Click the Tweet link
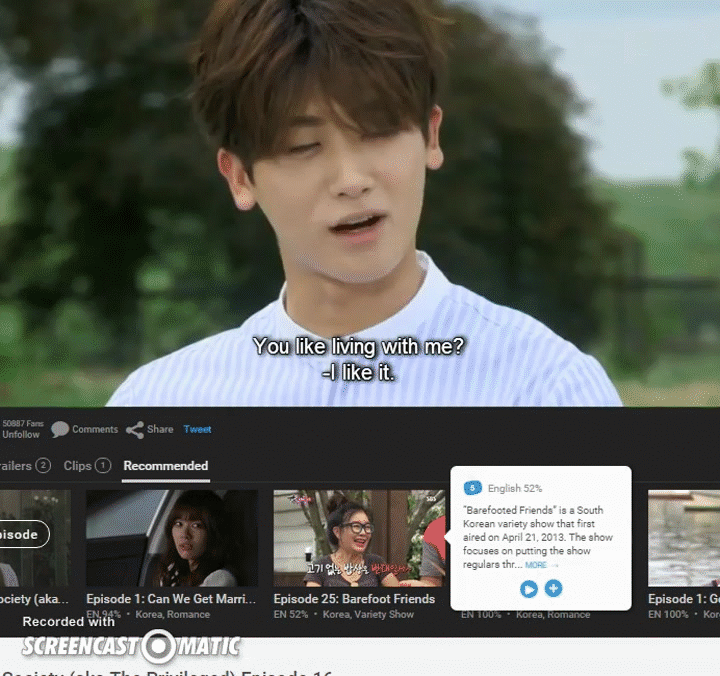This screenshot has width=720, height=676. (x=197, y=430)
